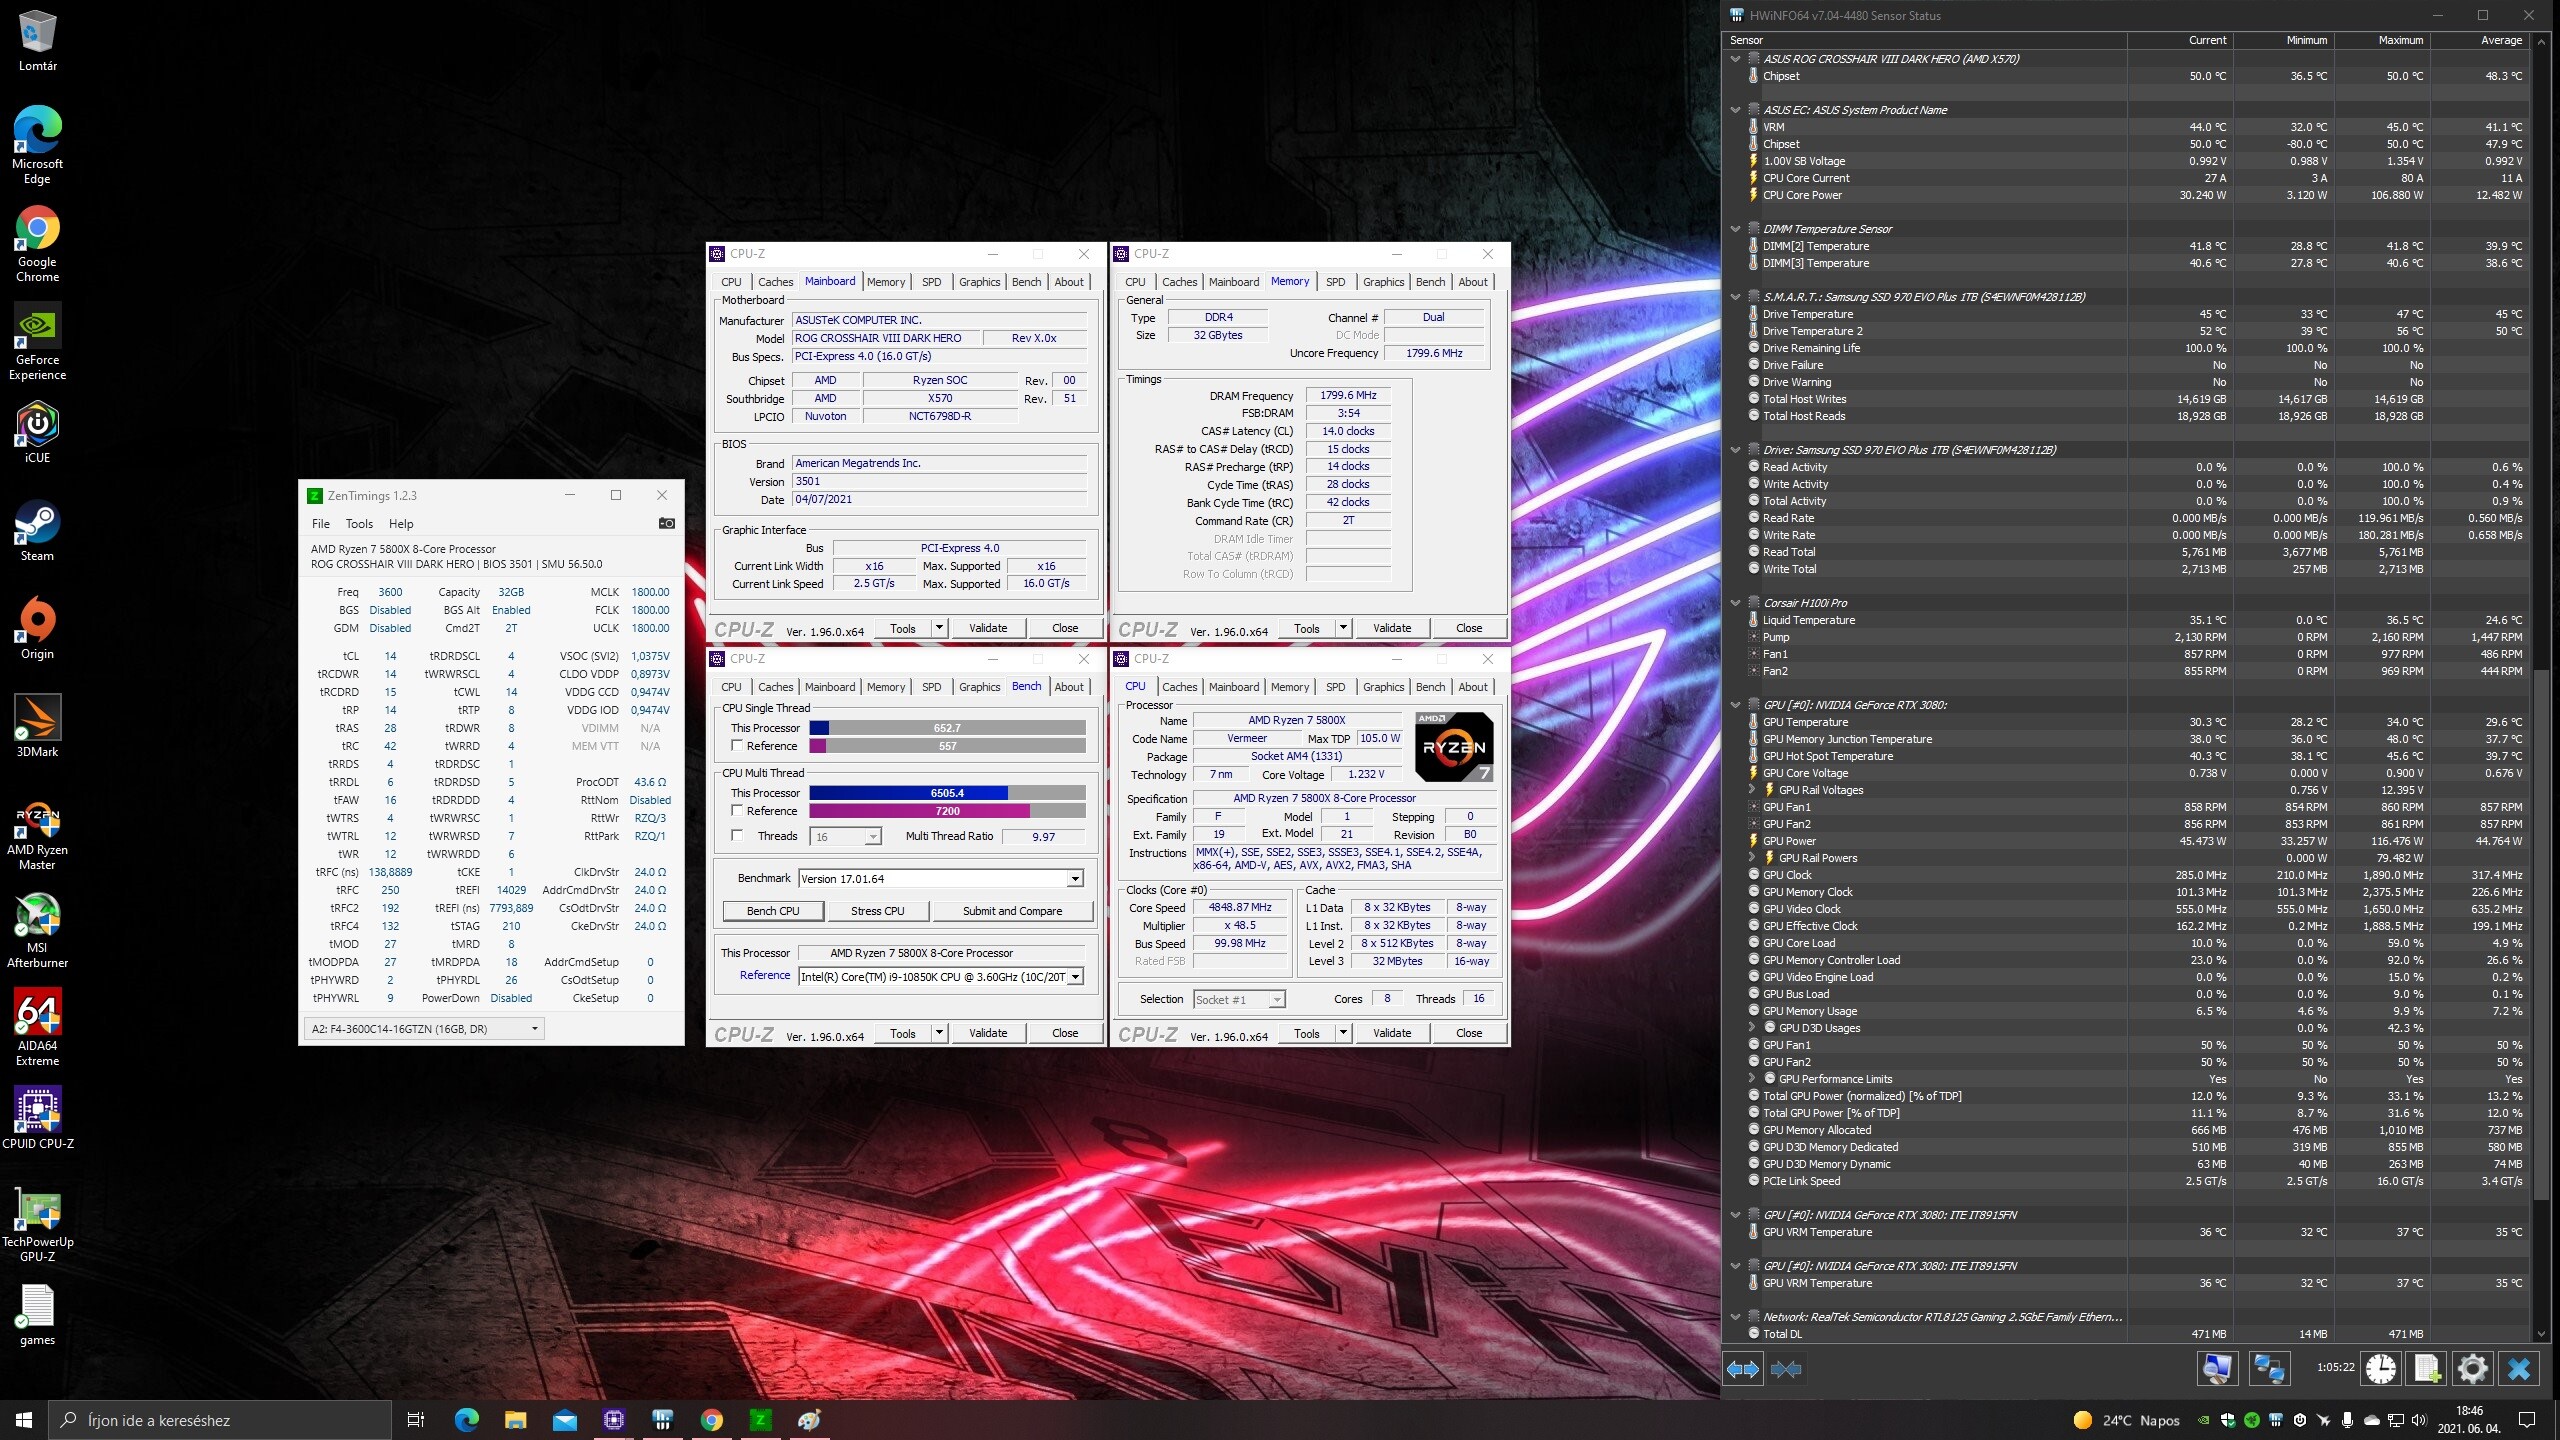Launch the CPUID CPU-Z desktop icon

tap(37, 1118)
